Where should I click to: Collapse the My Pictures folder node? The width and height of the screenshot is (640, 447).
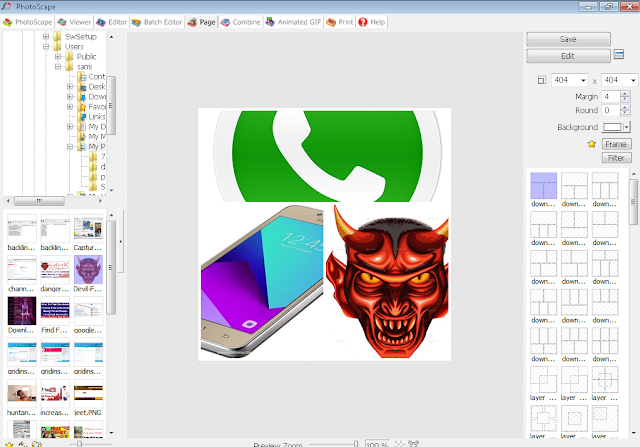70,146
